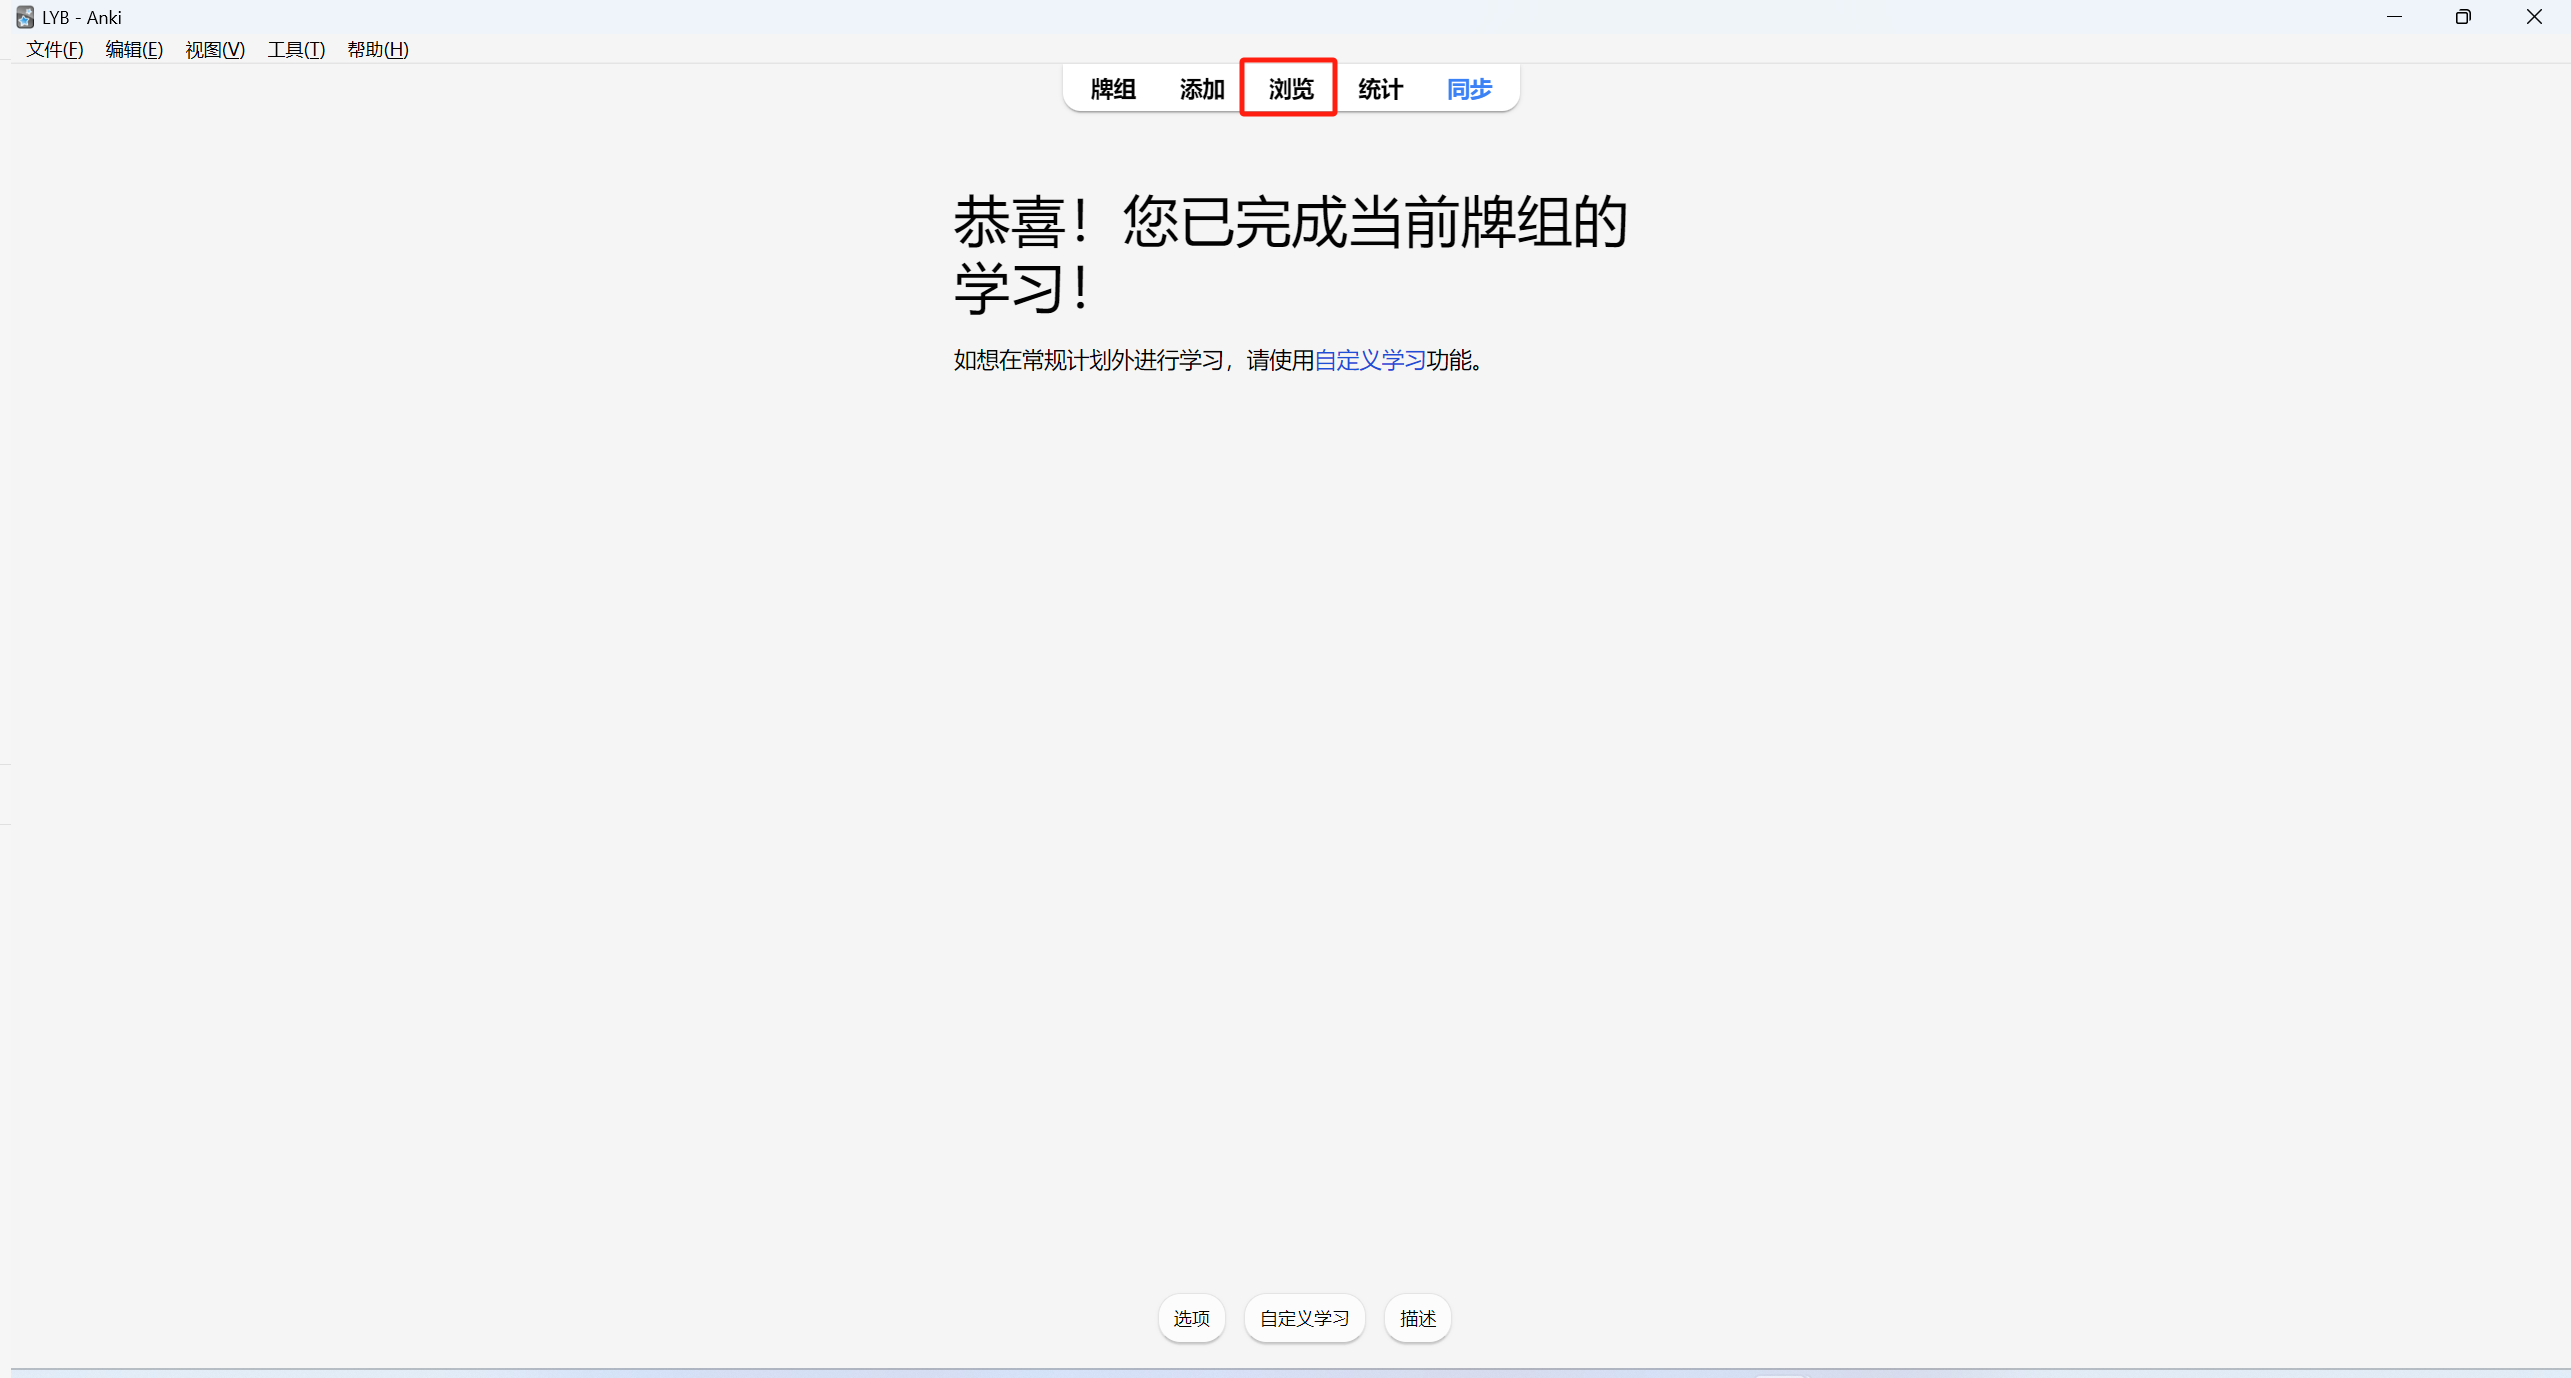The image size is (2571, 1378).
Task: Go to 牌组 deck list
Action: pos(1113,89)
